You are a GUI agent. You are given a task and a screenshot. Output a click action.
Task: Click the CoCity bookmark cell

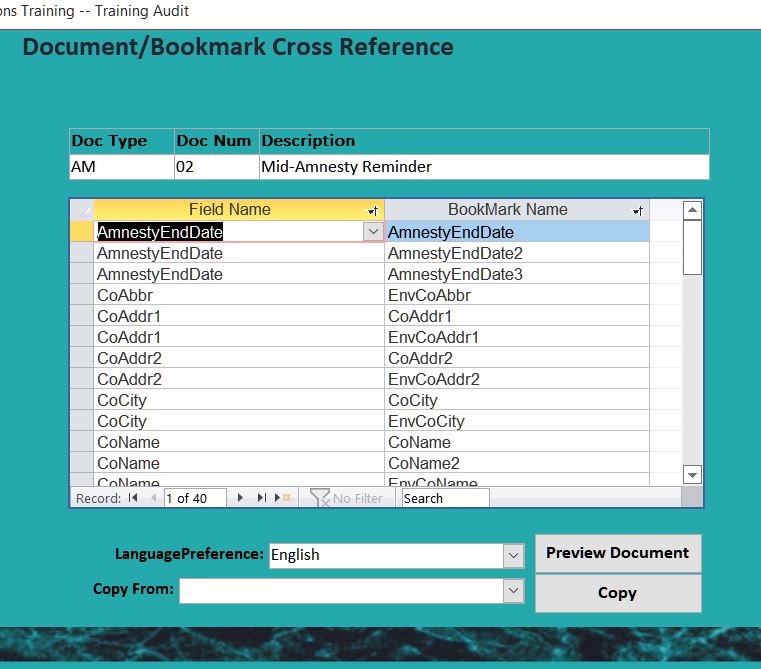coord(517,400)
